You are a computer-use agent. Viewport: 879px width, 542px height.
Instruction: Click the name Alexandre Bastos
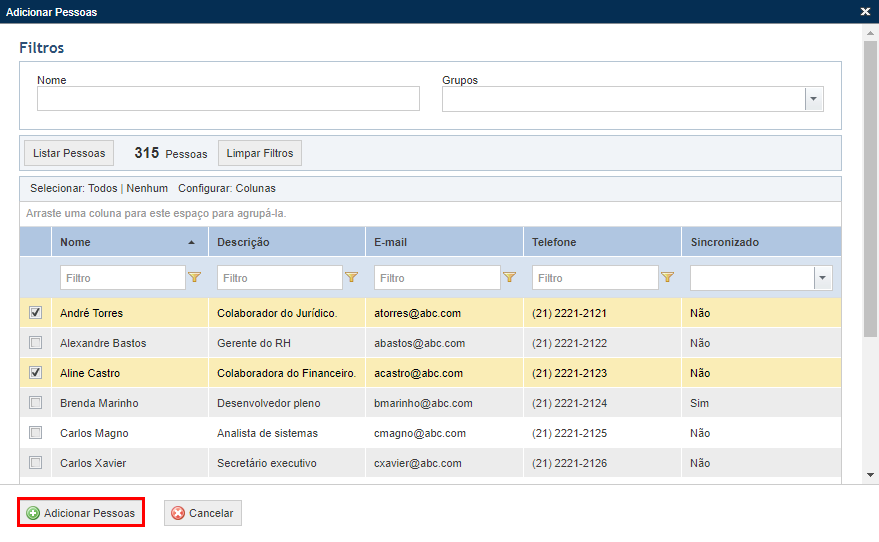[103, 343]
